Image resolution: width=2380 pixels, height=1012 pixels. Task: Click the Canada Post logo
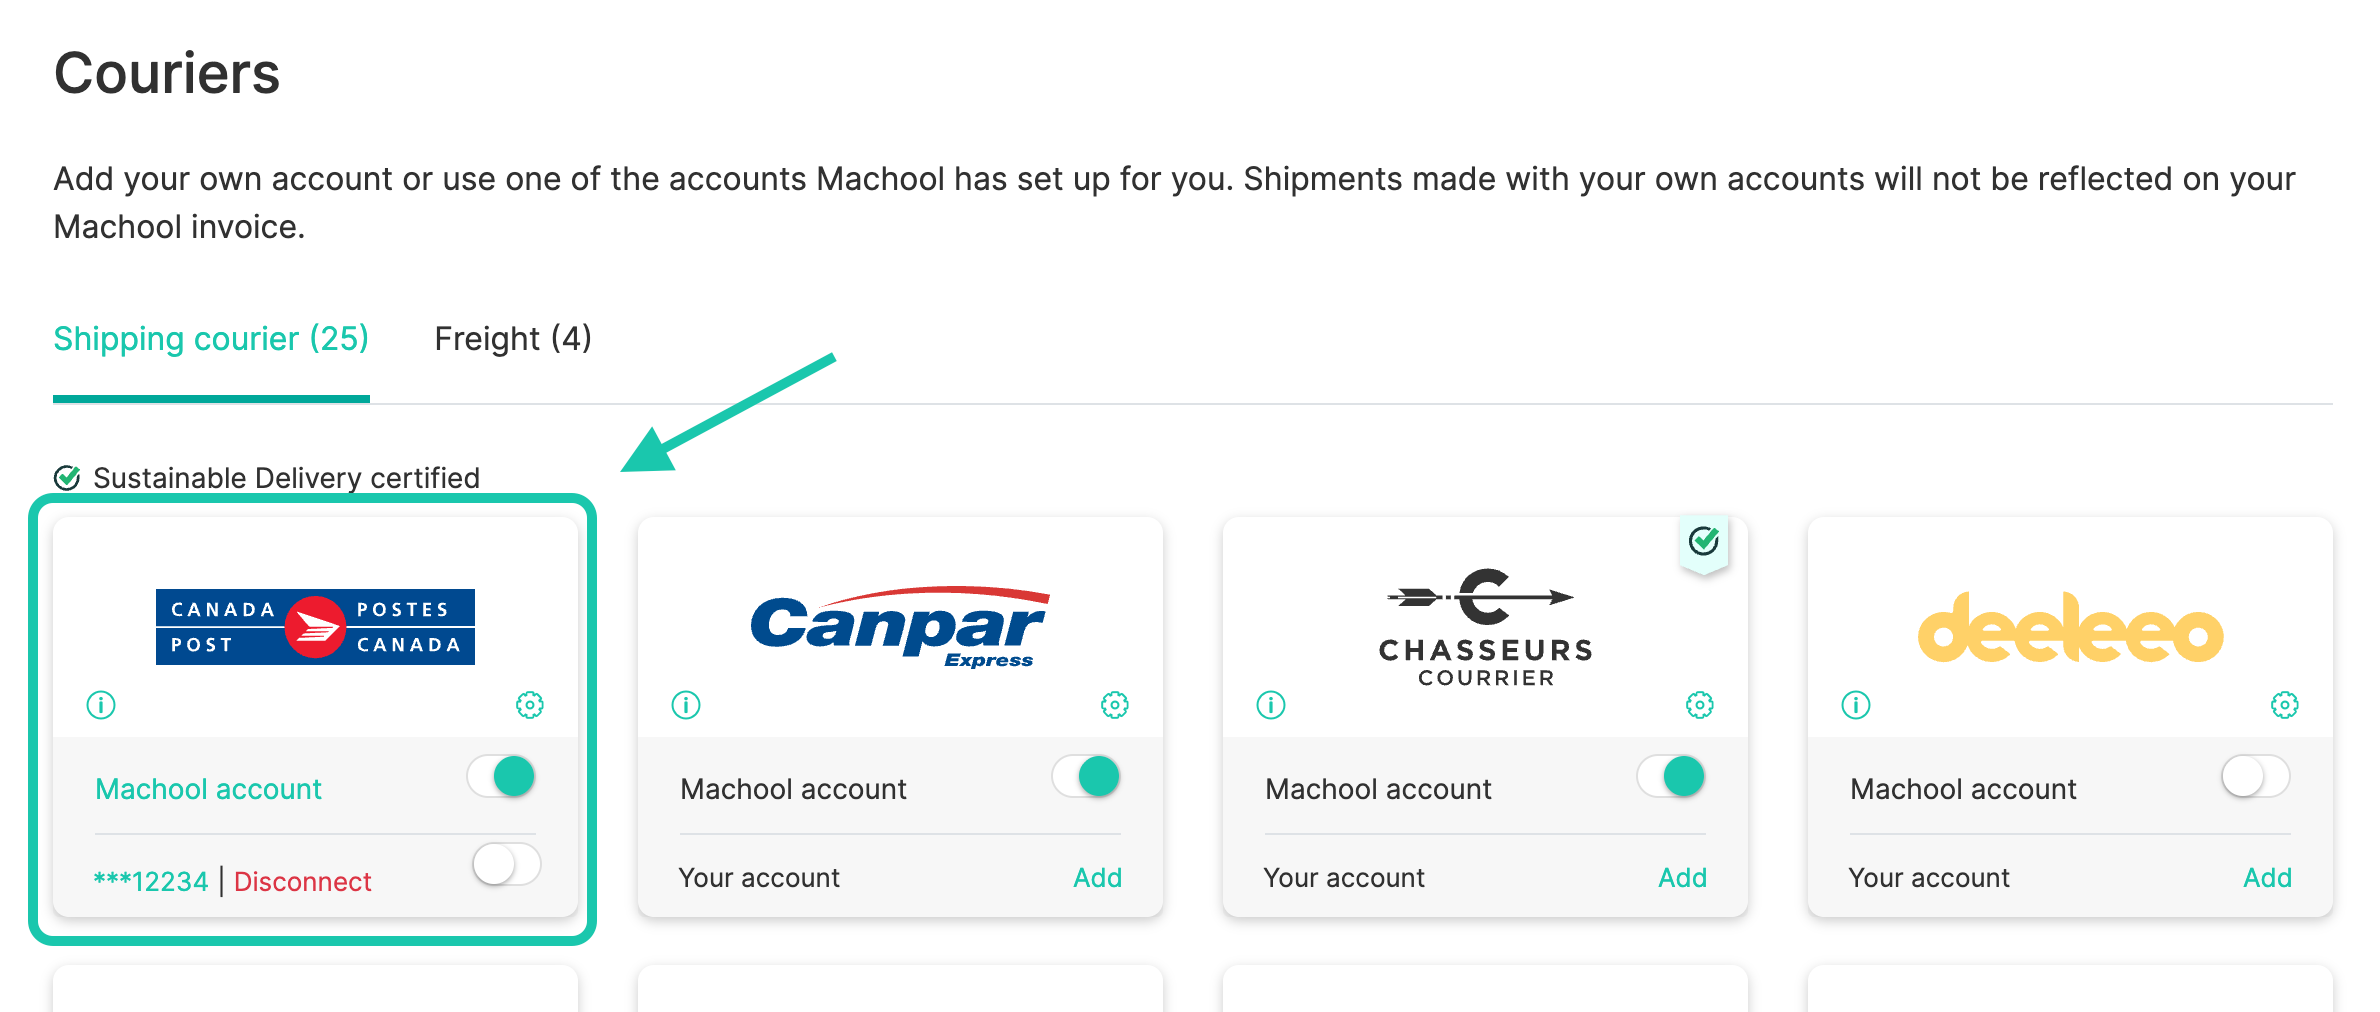[315, 627]
